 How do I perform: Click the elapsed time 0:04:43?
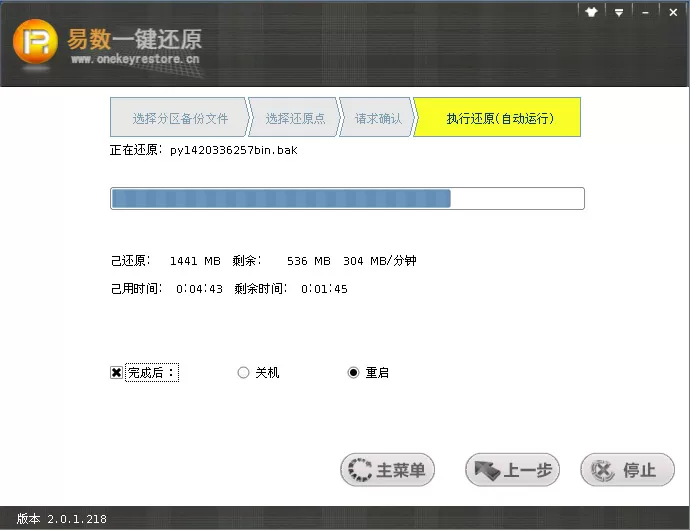click(199, 289)
